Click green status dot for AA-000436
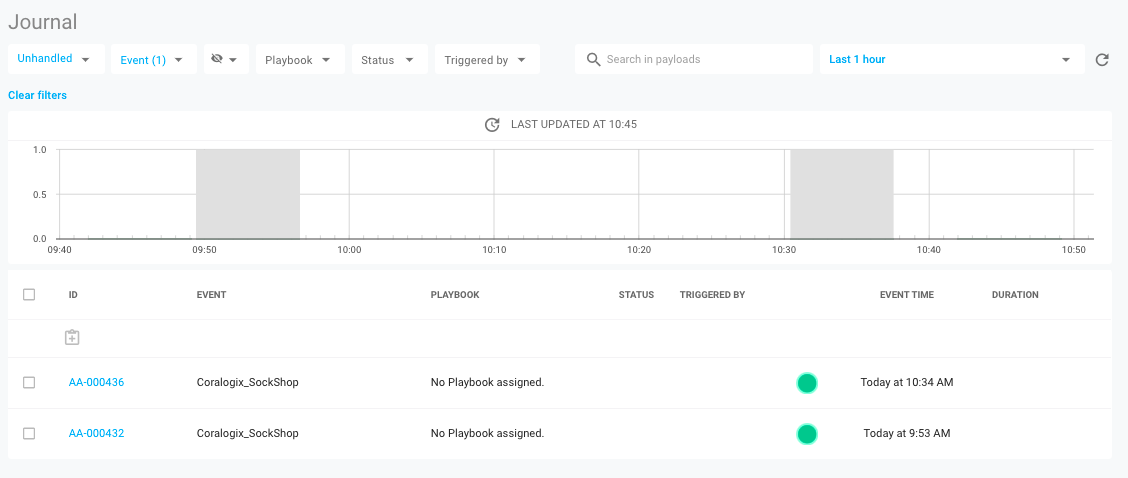 coord(807,383)
